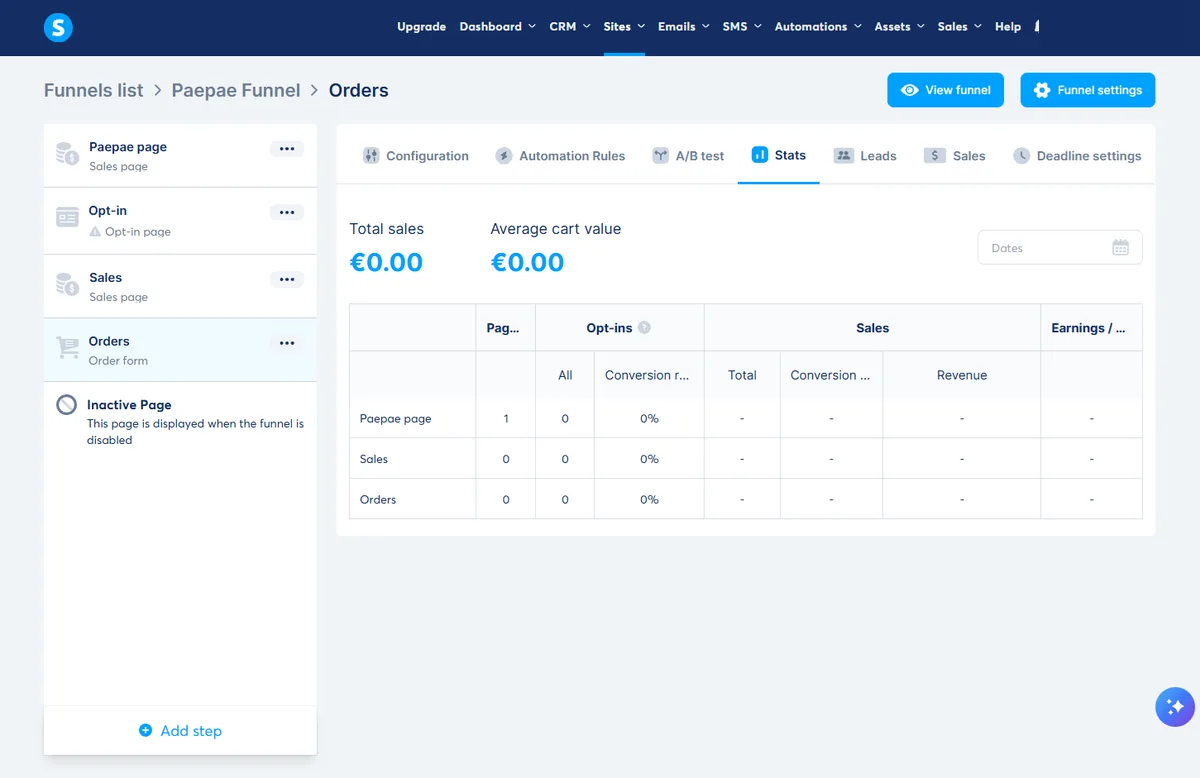This screenshot has height=778, width=1200.
Task: Open the Upgrade menu item
Action: tap(421, 27)
